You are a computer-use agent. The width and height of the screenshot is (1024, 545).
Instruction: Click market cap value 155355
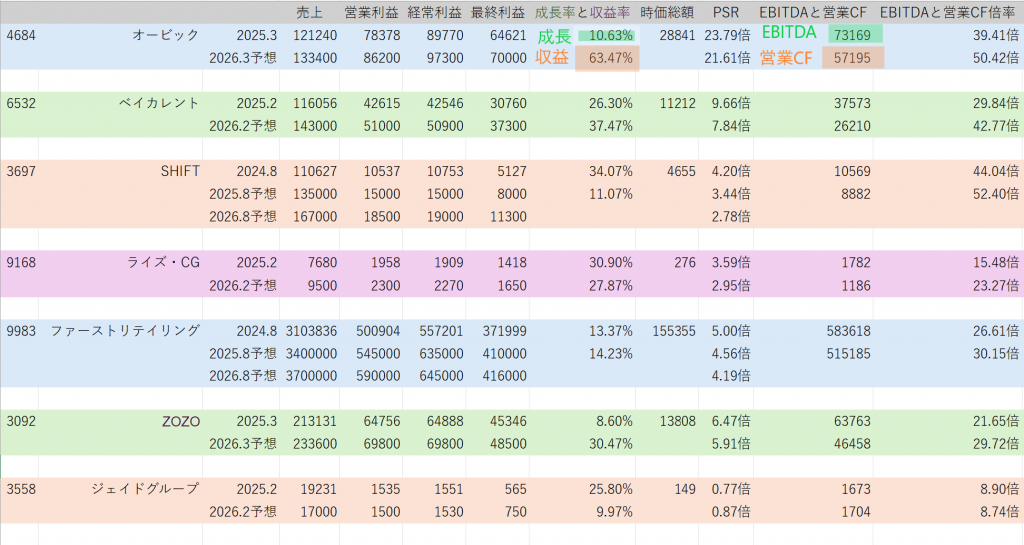pyautogui.click(x=674, y=331)
